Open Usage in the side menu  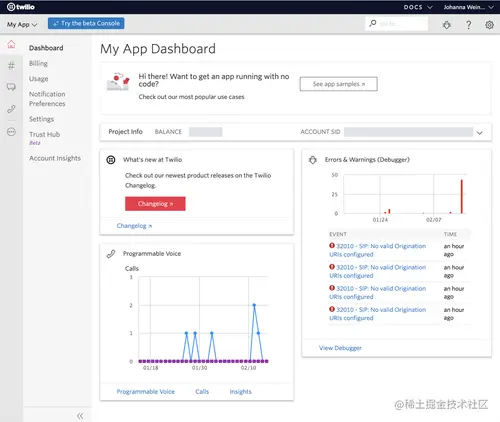[x=39, y=79]
